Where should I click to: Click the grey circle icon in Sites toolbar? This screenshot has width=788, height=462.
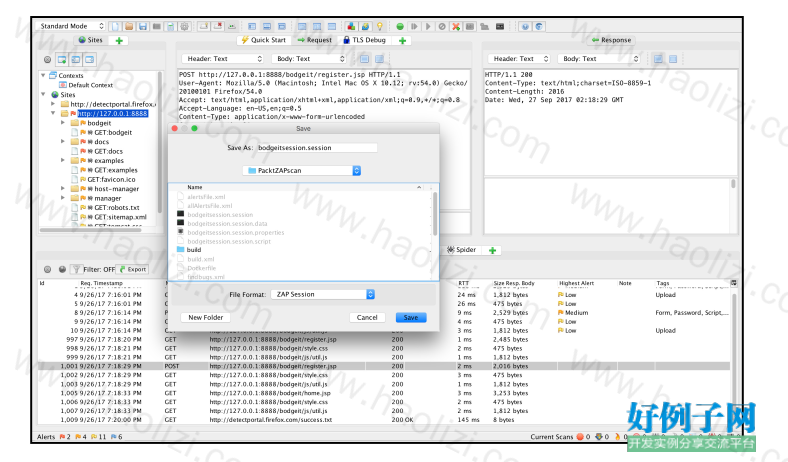(47, 60)
